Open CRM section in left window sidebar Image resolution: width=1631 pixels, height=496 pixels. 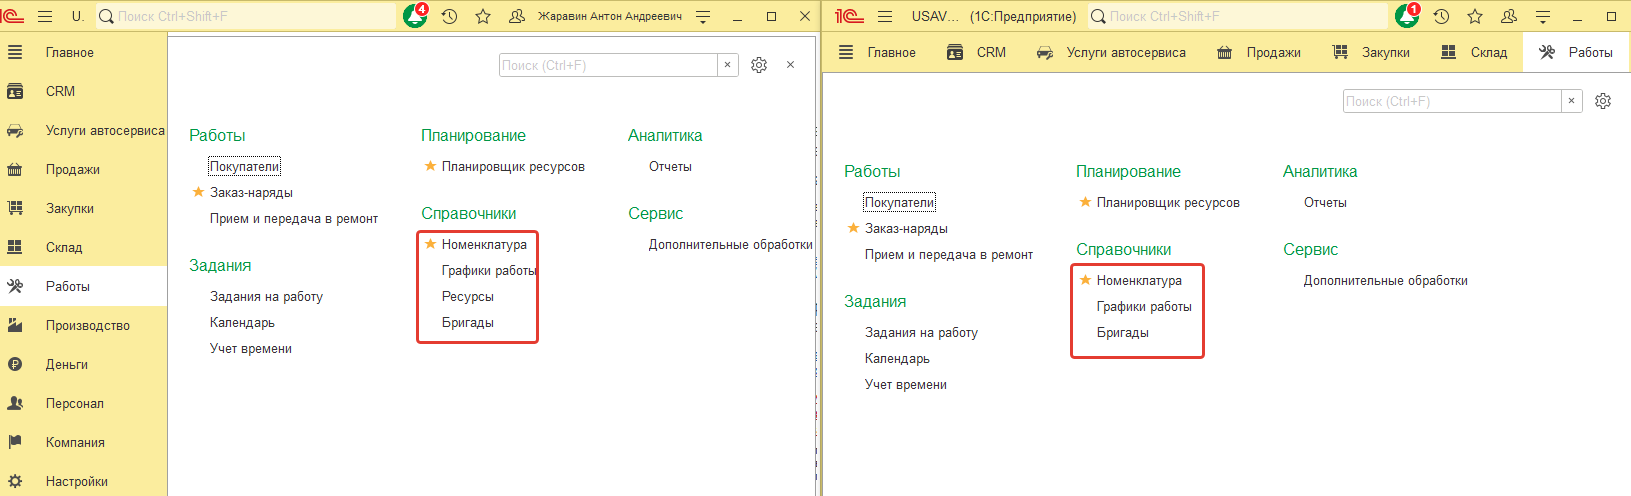click(83, 91)
